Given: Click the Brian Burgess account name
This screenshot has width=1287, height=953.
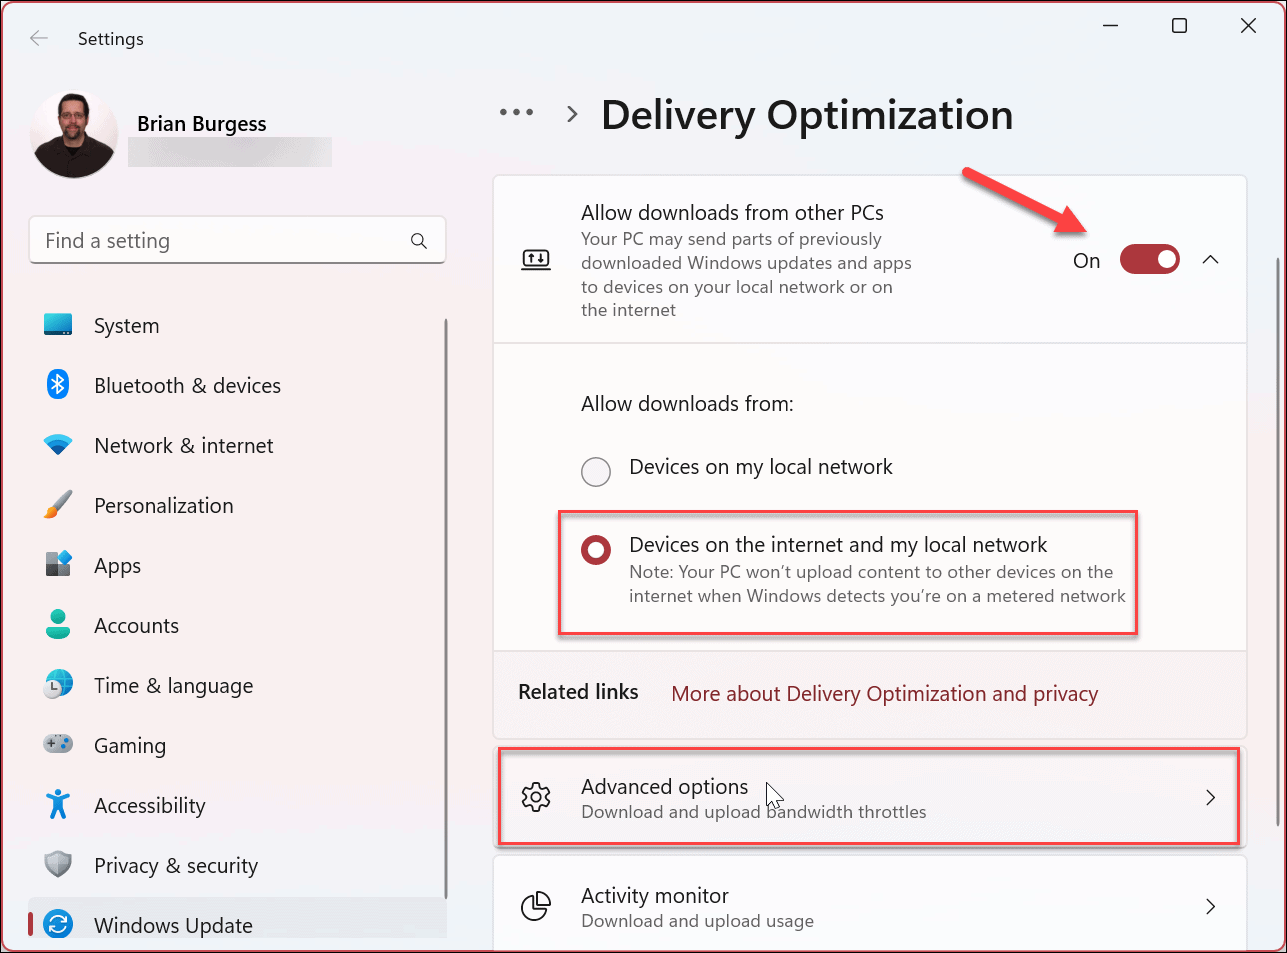Looking at the screenshot, I should point(202,124).
